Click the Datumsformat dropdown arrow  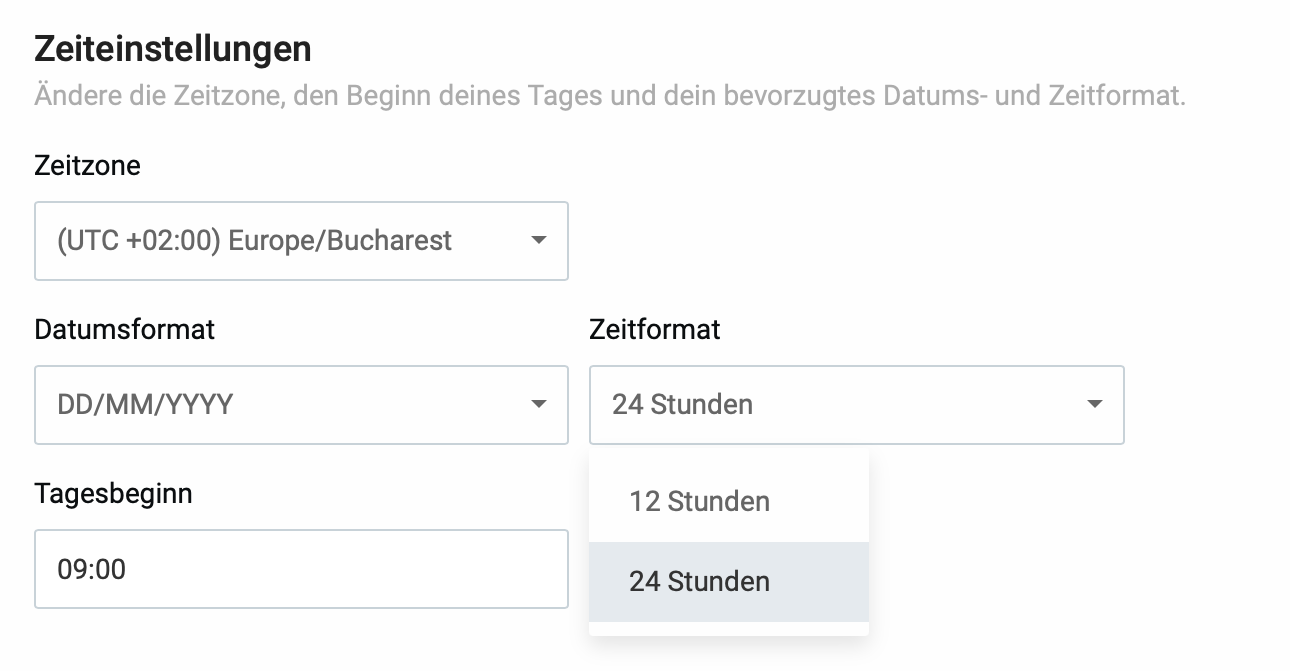[x=540, y=405]
